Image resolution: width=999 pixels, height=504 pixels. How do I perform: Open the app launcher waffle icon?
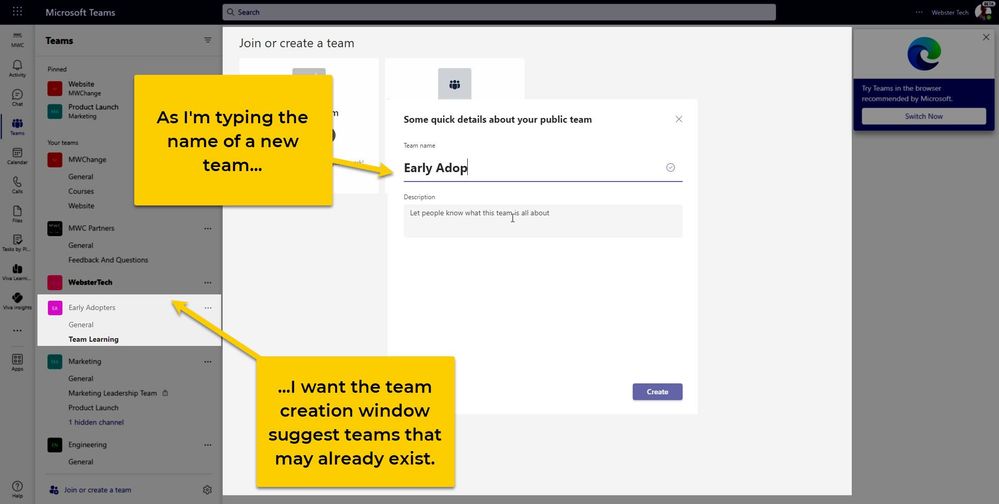pos(17,11)
